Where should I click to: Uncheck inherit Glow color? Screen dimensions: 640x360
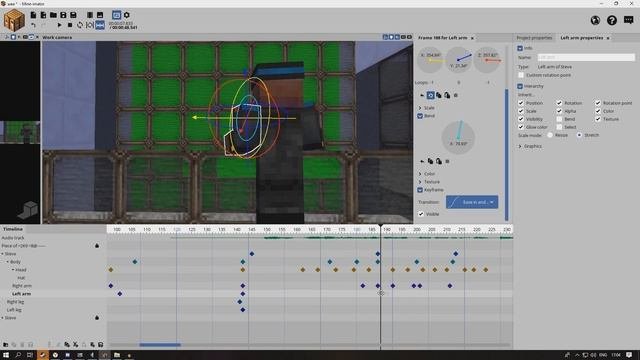pyautogui.click(x=521, y=127)
